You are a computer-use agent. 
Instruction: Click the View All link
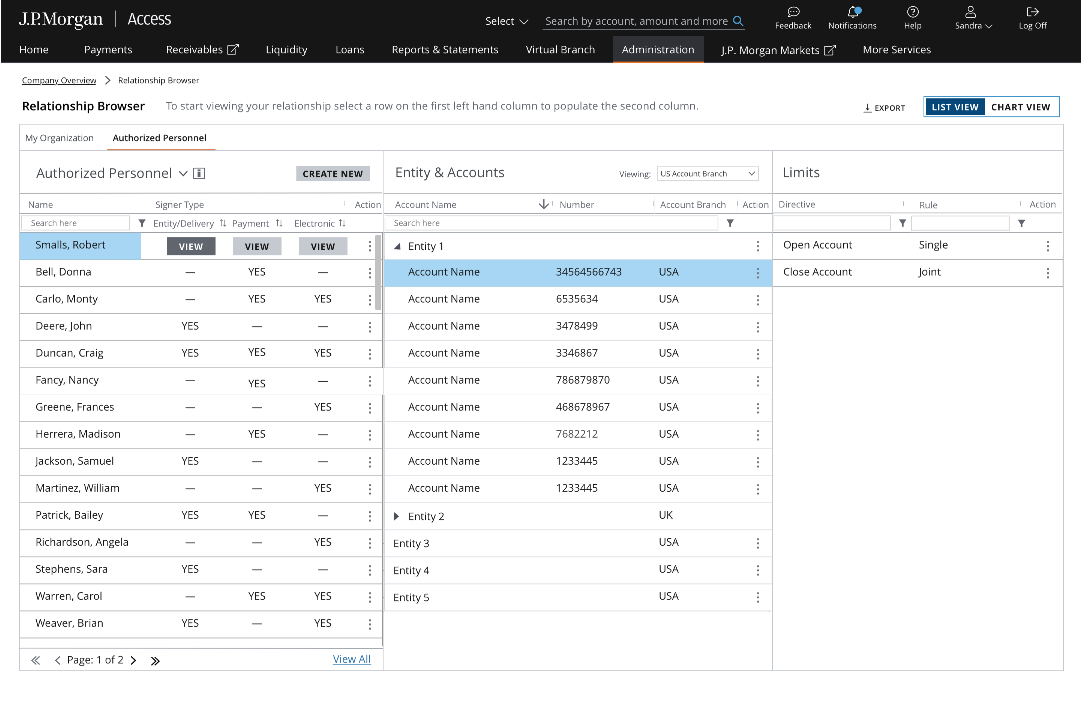[x=351, y=659]
